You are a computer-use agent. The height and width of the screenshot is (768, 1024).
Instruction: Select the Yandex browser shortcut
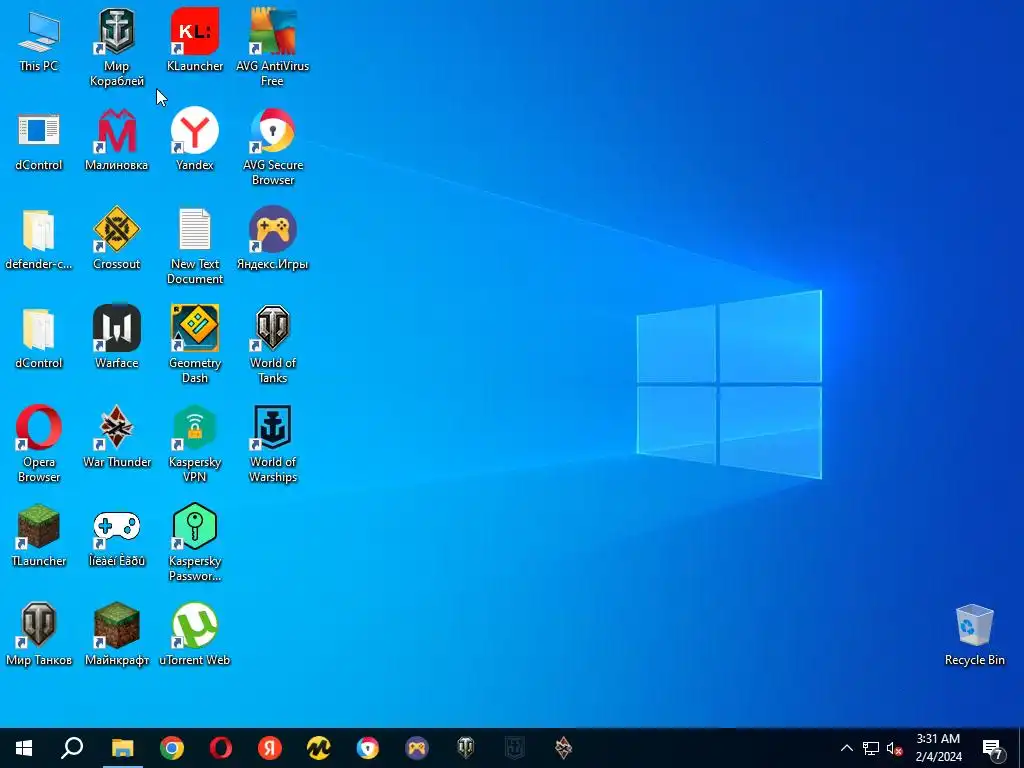point(195,140)
